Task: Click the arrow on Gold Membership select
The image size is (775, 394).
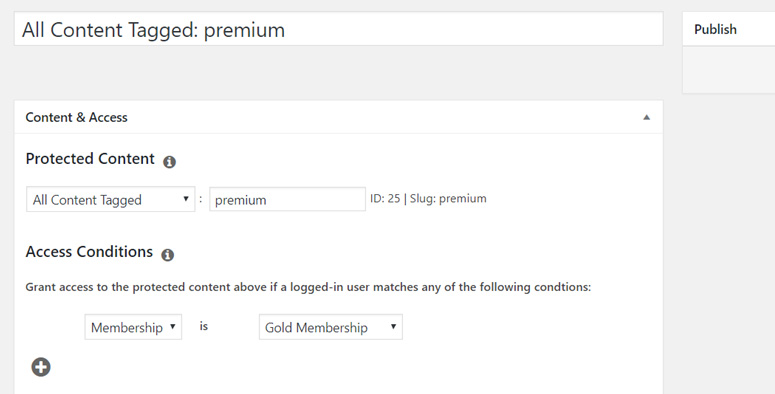Action: tap(393, 326)
